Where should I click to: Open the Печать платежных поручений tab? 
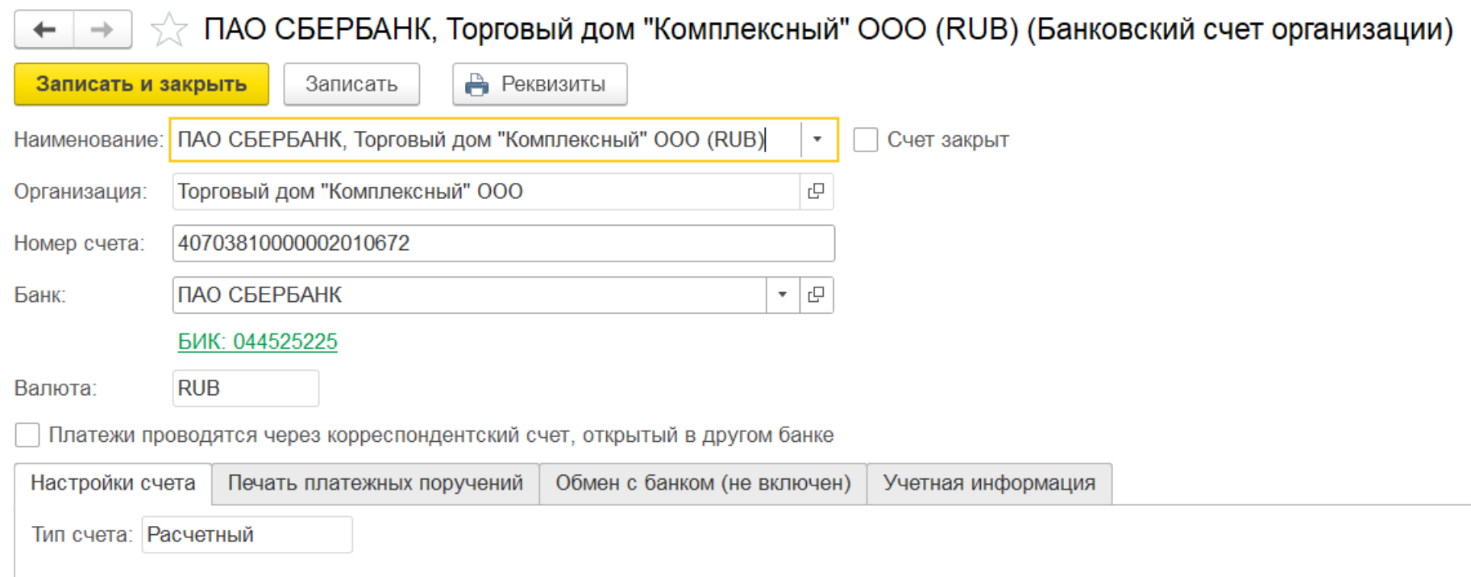pos(375,483)
